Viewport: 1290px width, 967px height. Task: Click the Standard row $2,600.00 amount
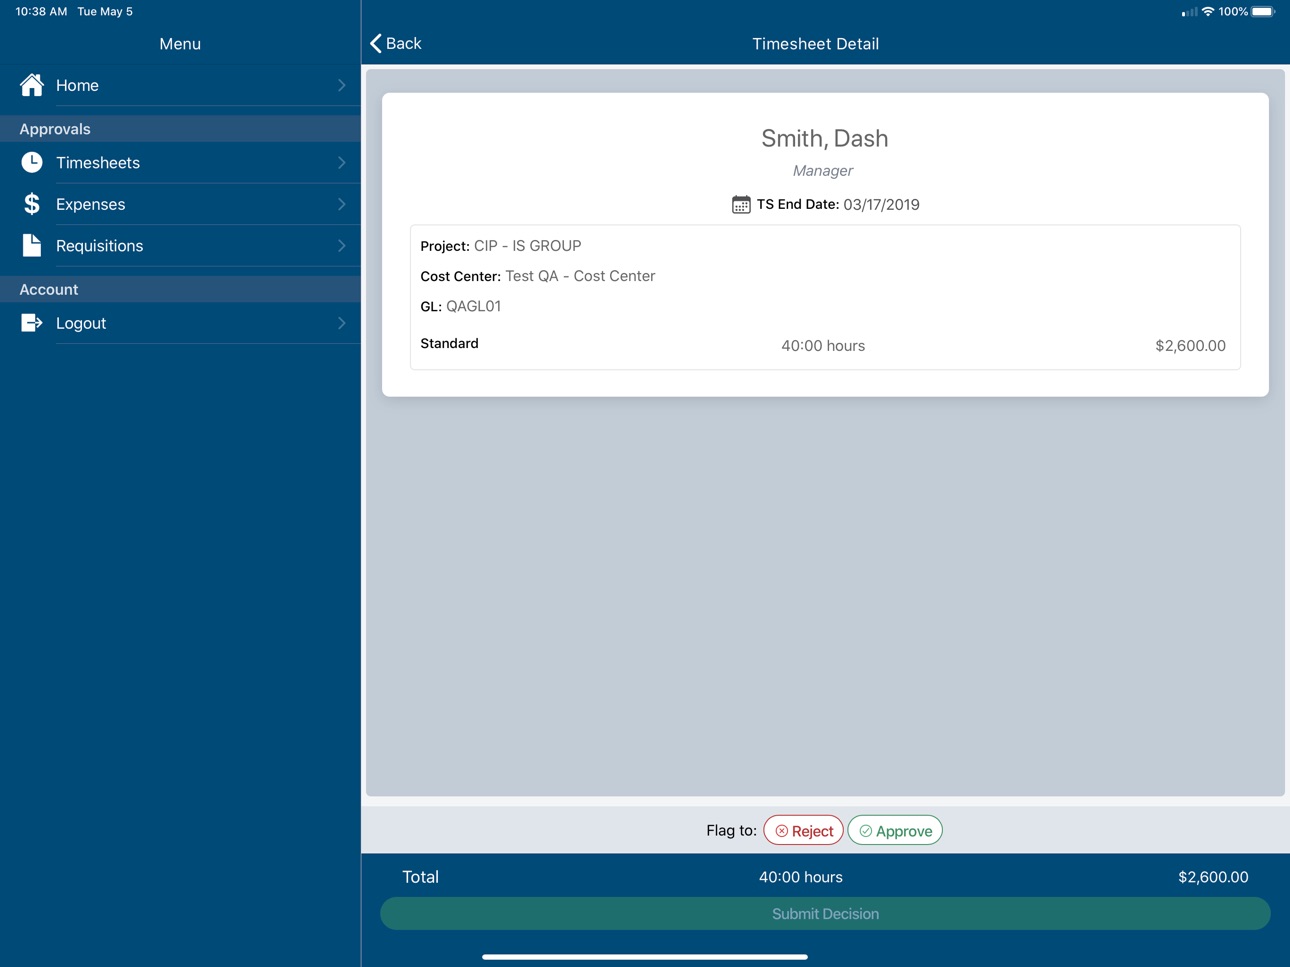1190,346
